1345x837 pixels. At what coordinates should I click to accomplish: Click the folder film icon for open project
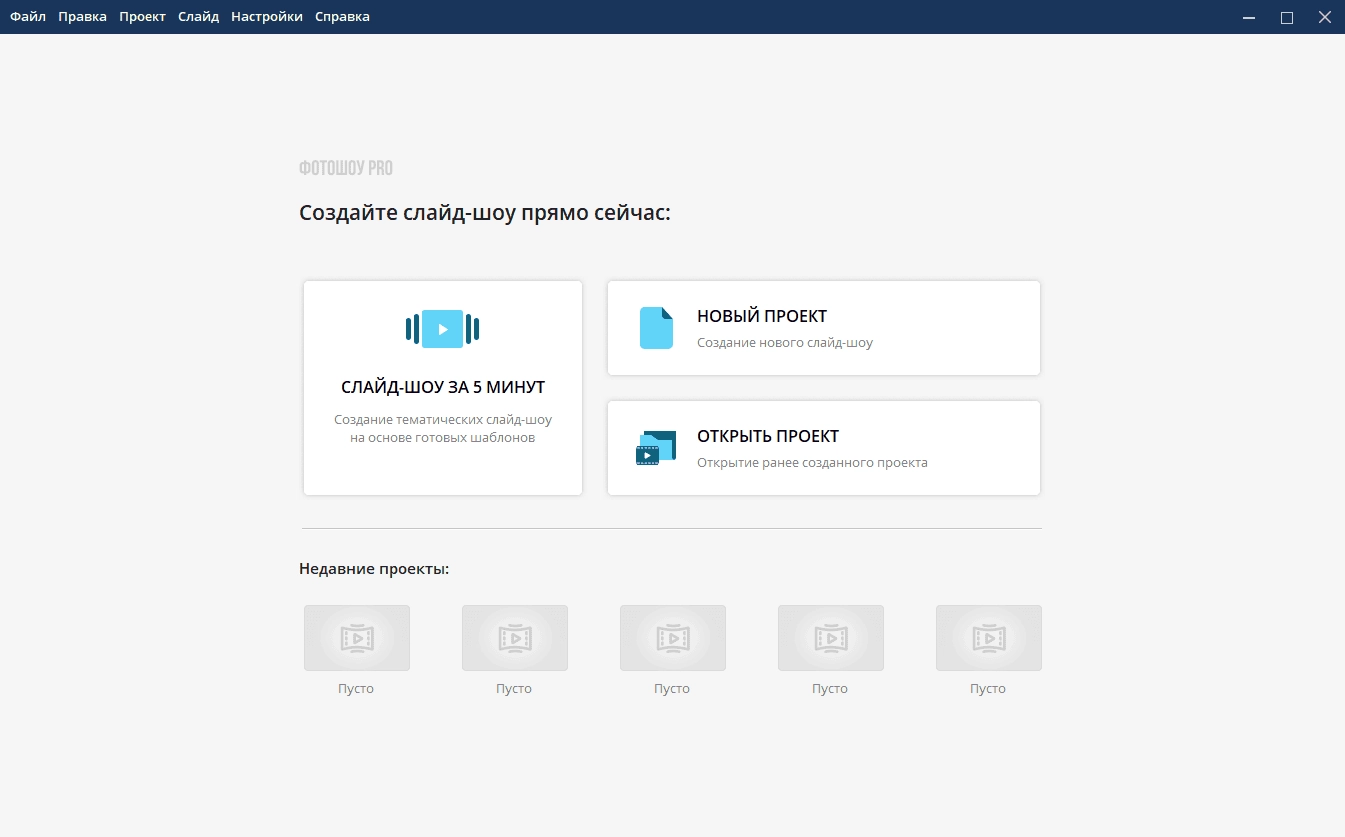[x=656, y=448]
